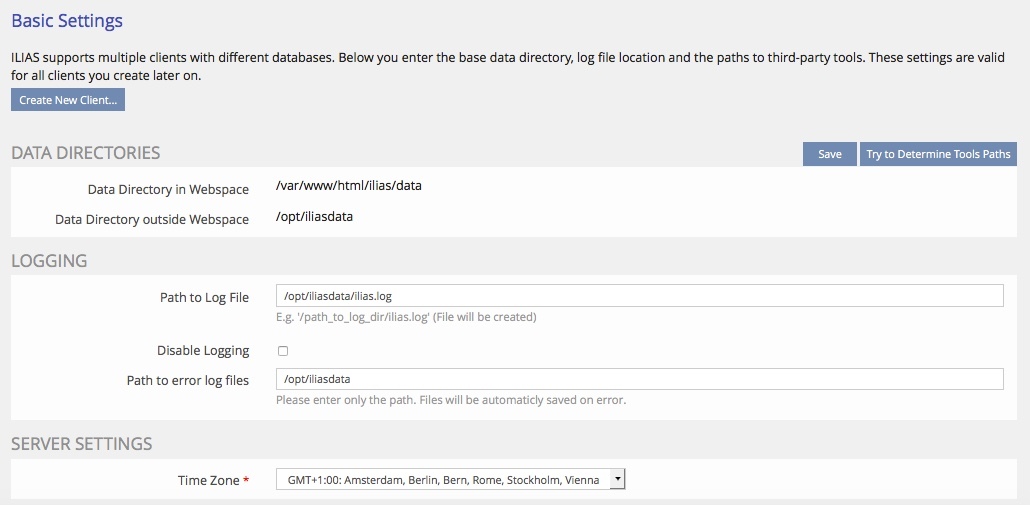The height and width of the screenshot is (505, 1030).
Task: Click the Path to error log files field
Action: (639, 379)
